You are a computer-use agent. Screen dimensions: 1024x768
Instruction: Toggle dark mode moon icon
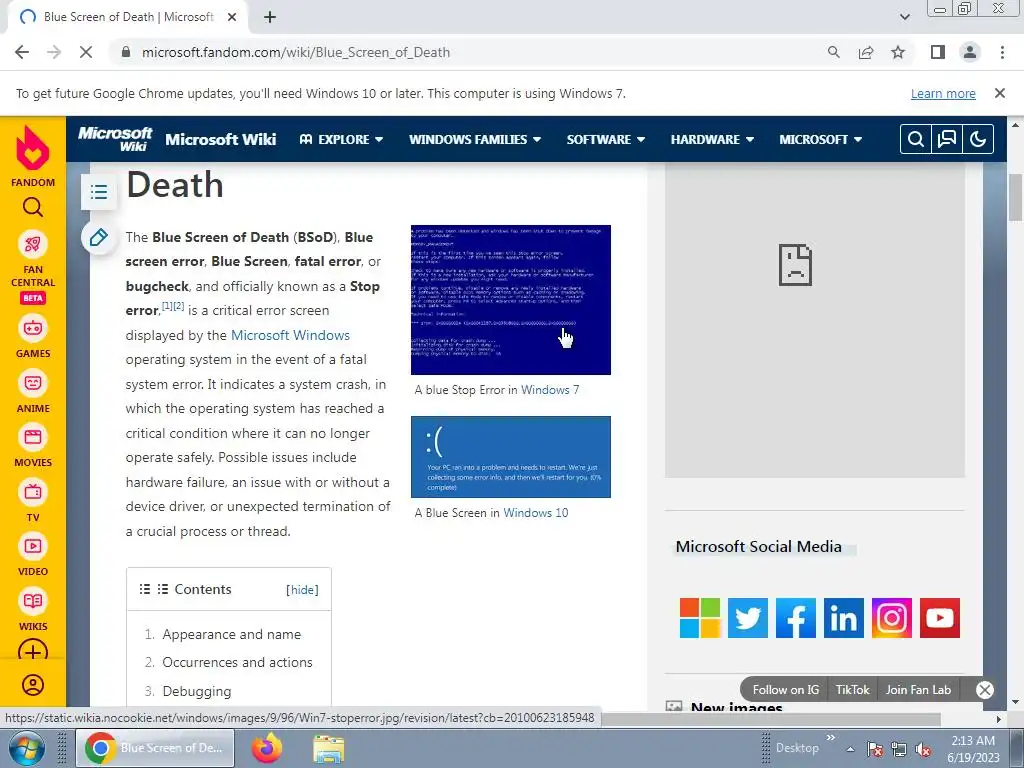[978, 139]
